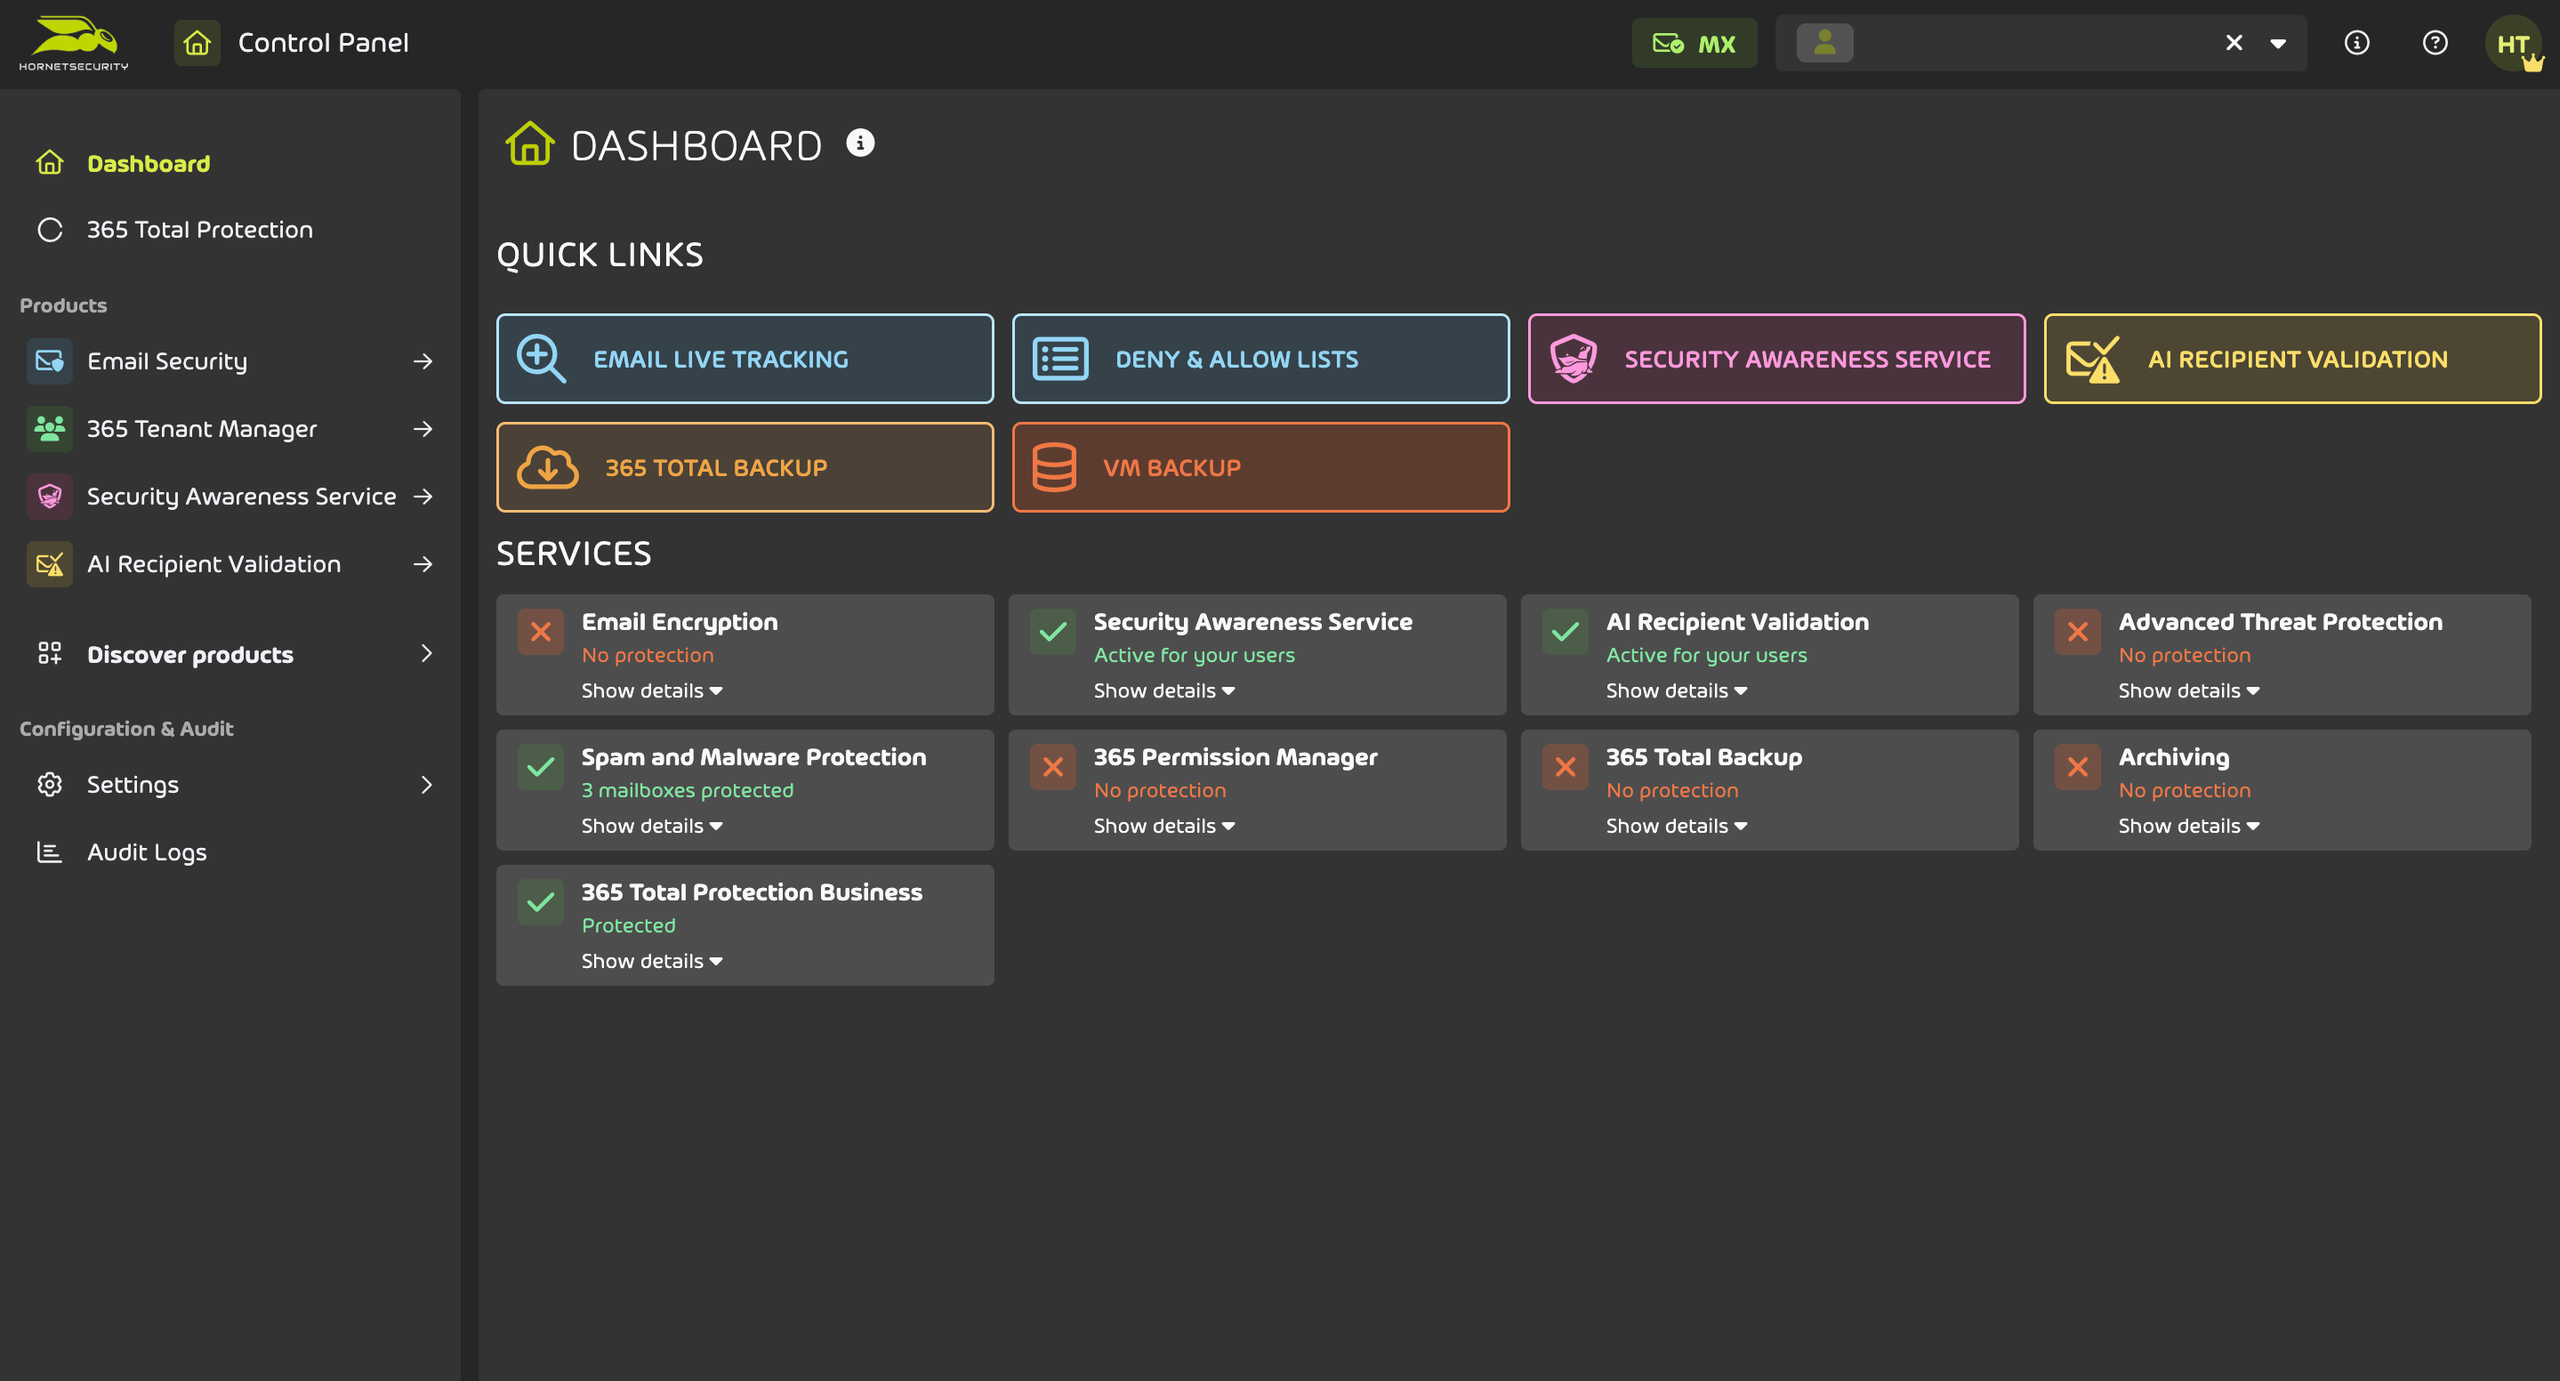The image size is (2560, 1381).
Task: Click the red X on Email Encryption
Action: [x=541, y=632]
